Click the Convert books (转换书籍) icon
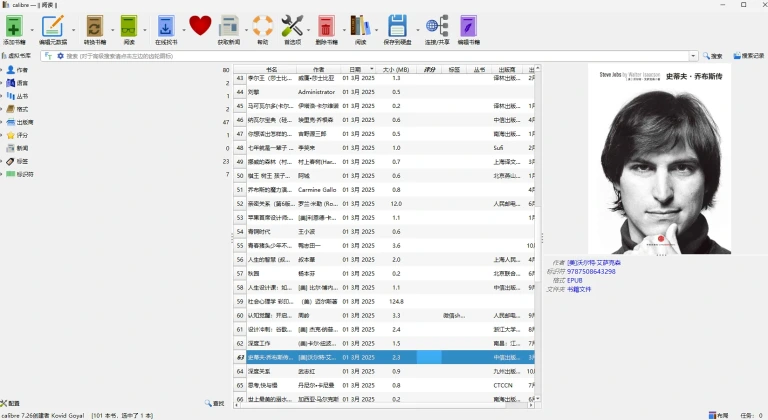 click(95, 26)
